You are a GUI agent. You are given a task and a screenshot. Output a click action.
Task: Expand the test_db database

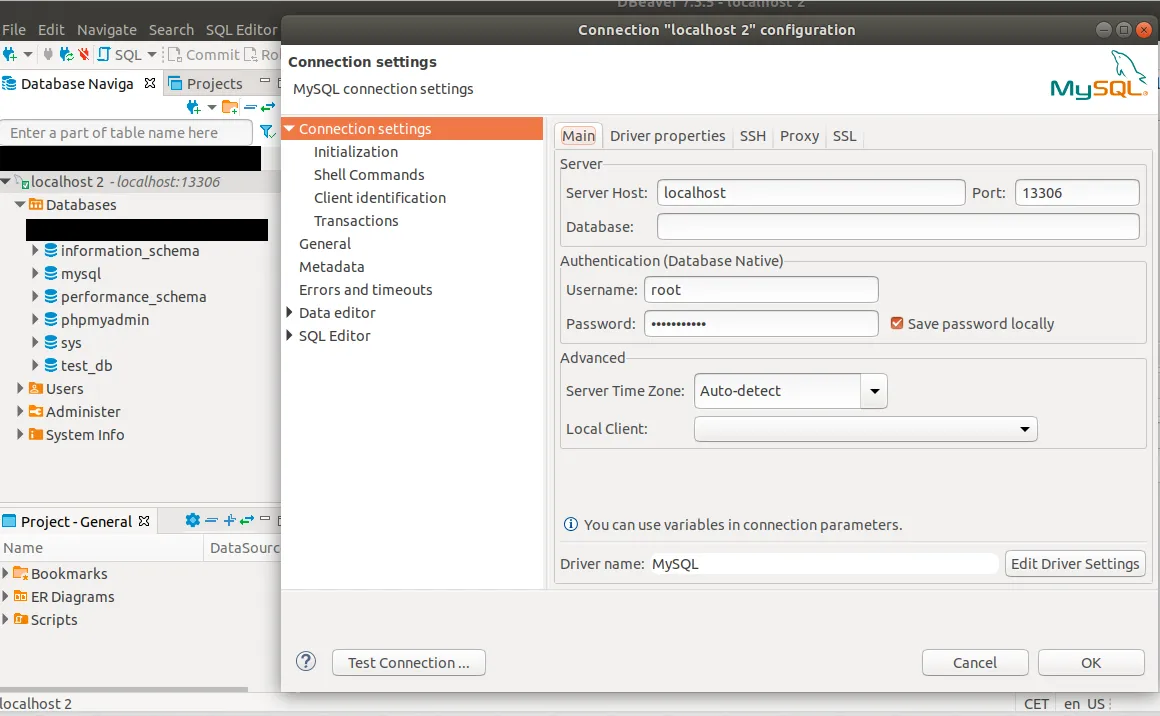[35, 365]
